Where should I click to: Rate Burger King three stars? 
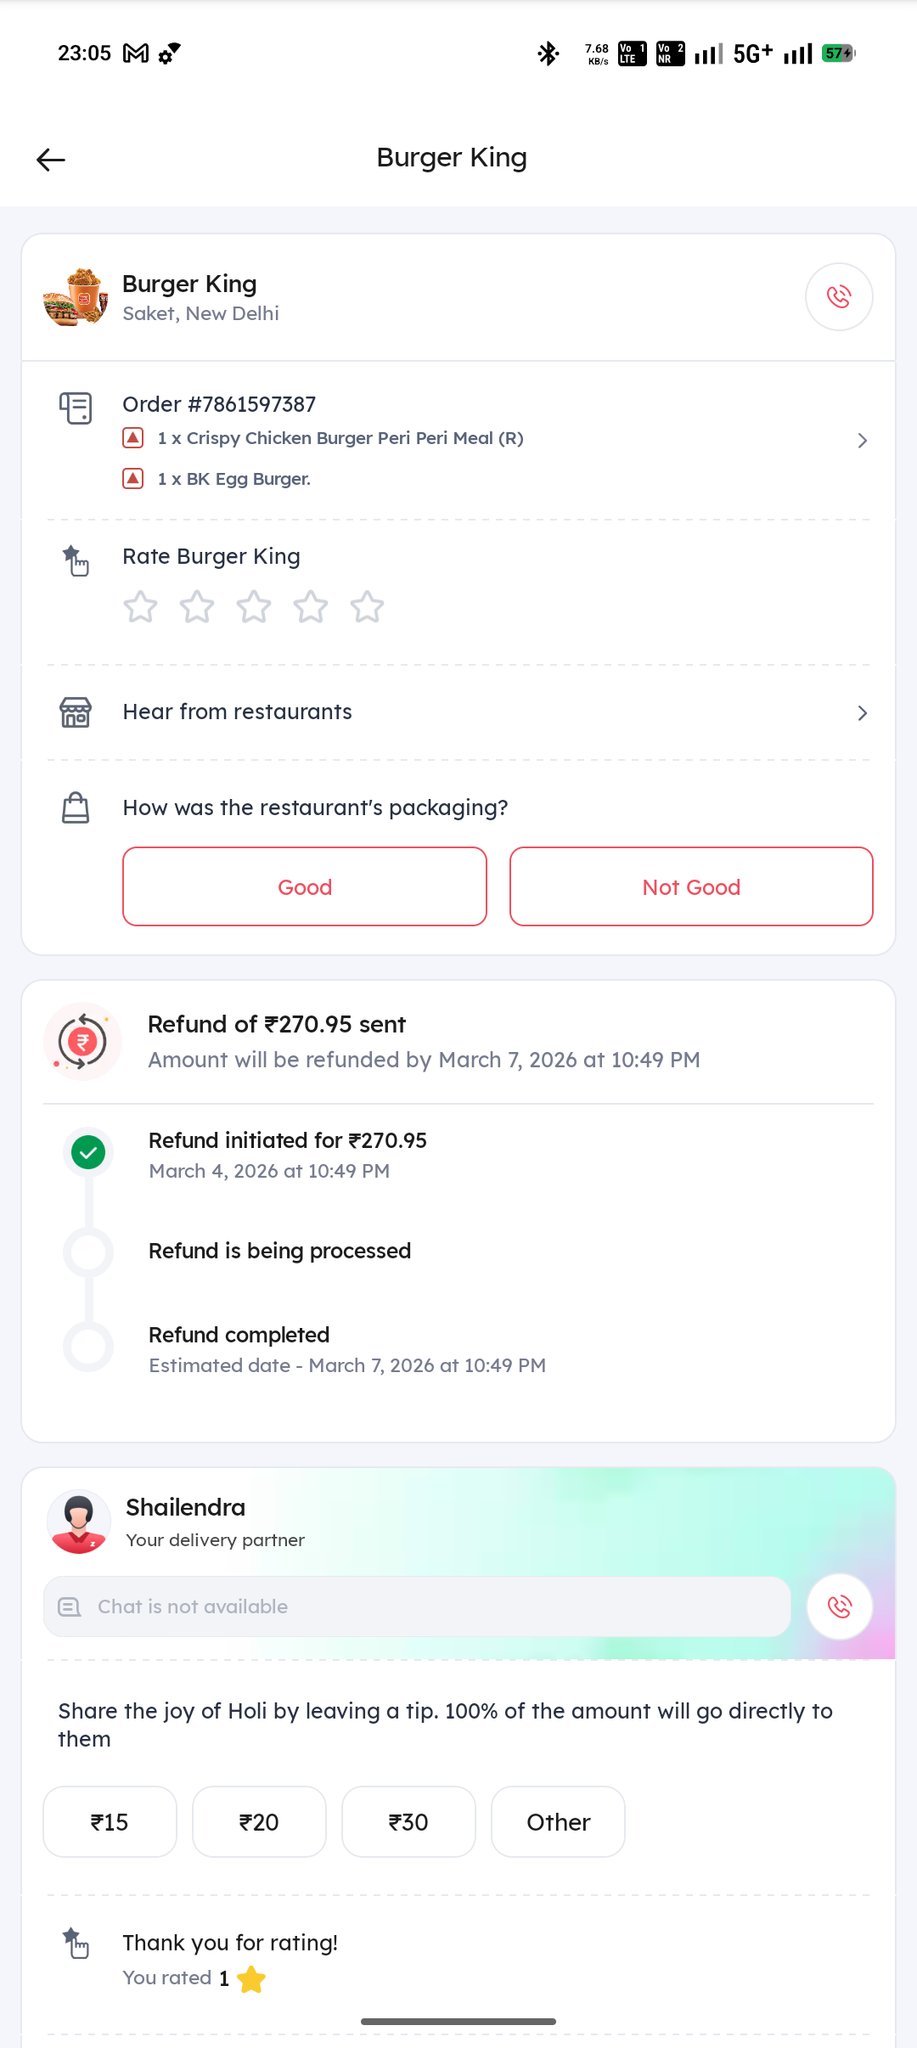pos(254,607)
